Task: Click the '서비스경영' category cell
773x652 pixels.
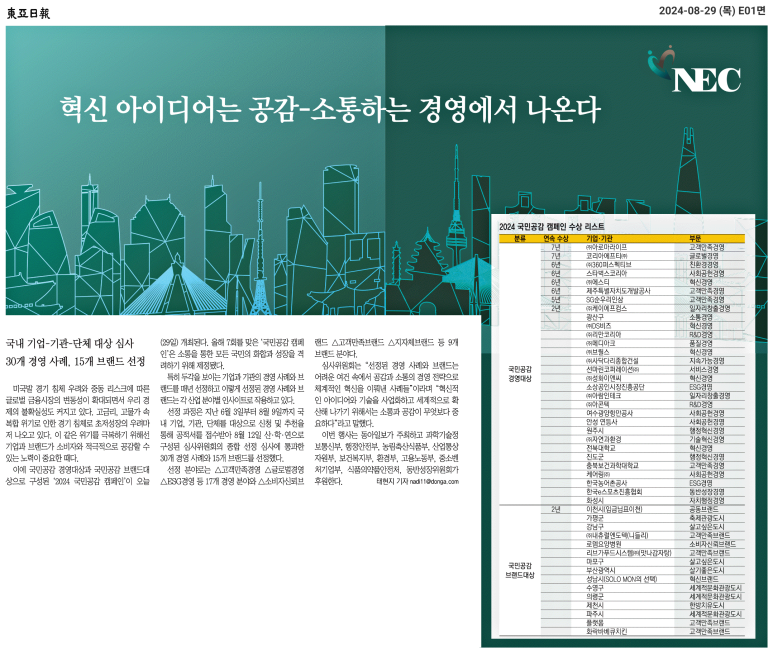Action: pos(703,369)
